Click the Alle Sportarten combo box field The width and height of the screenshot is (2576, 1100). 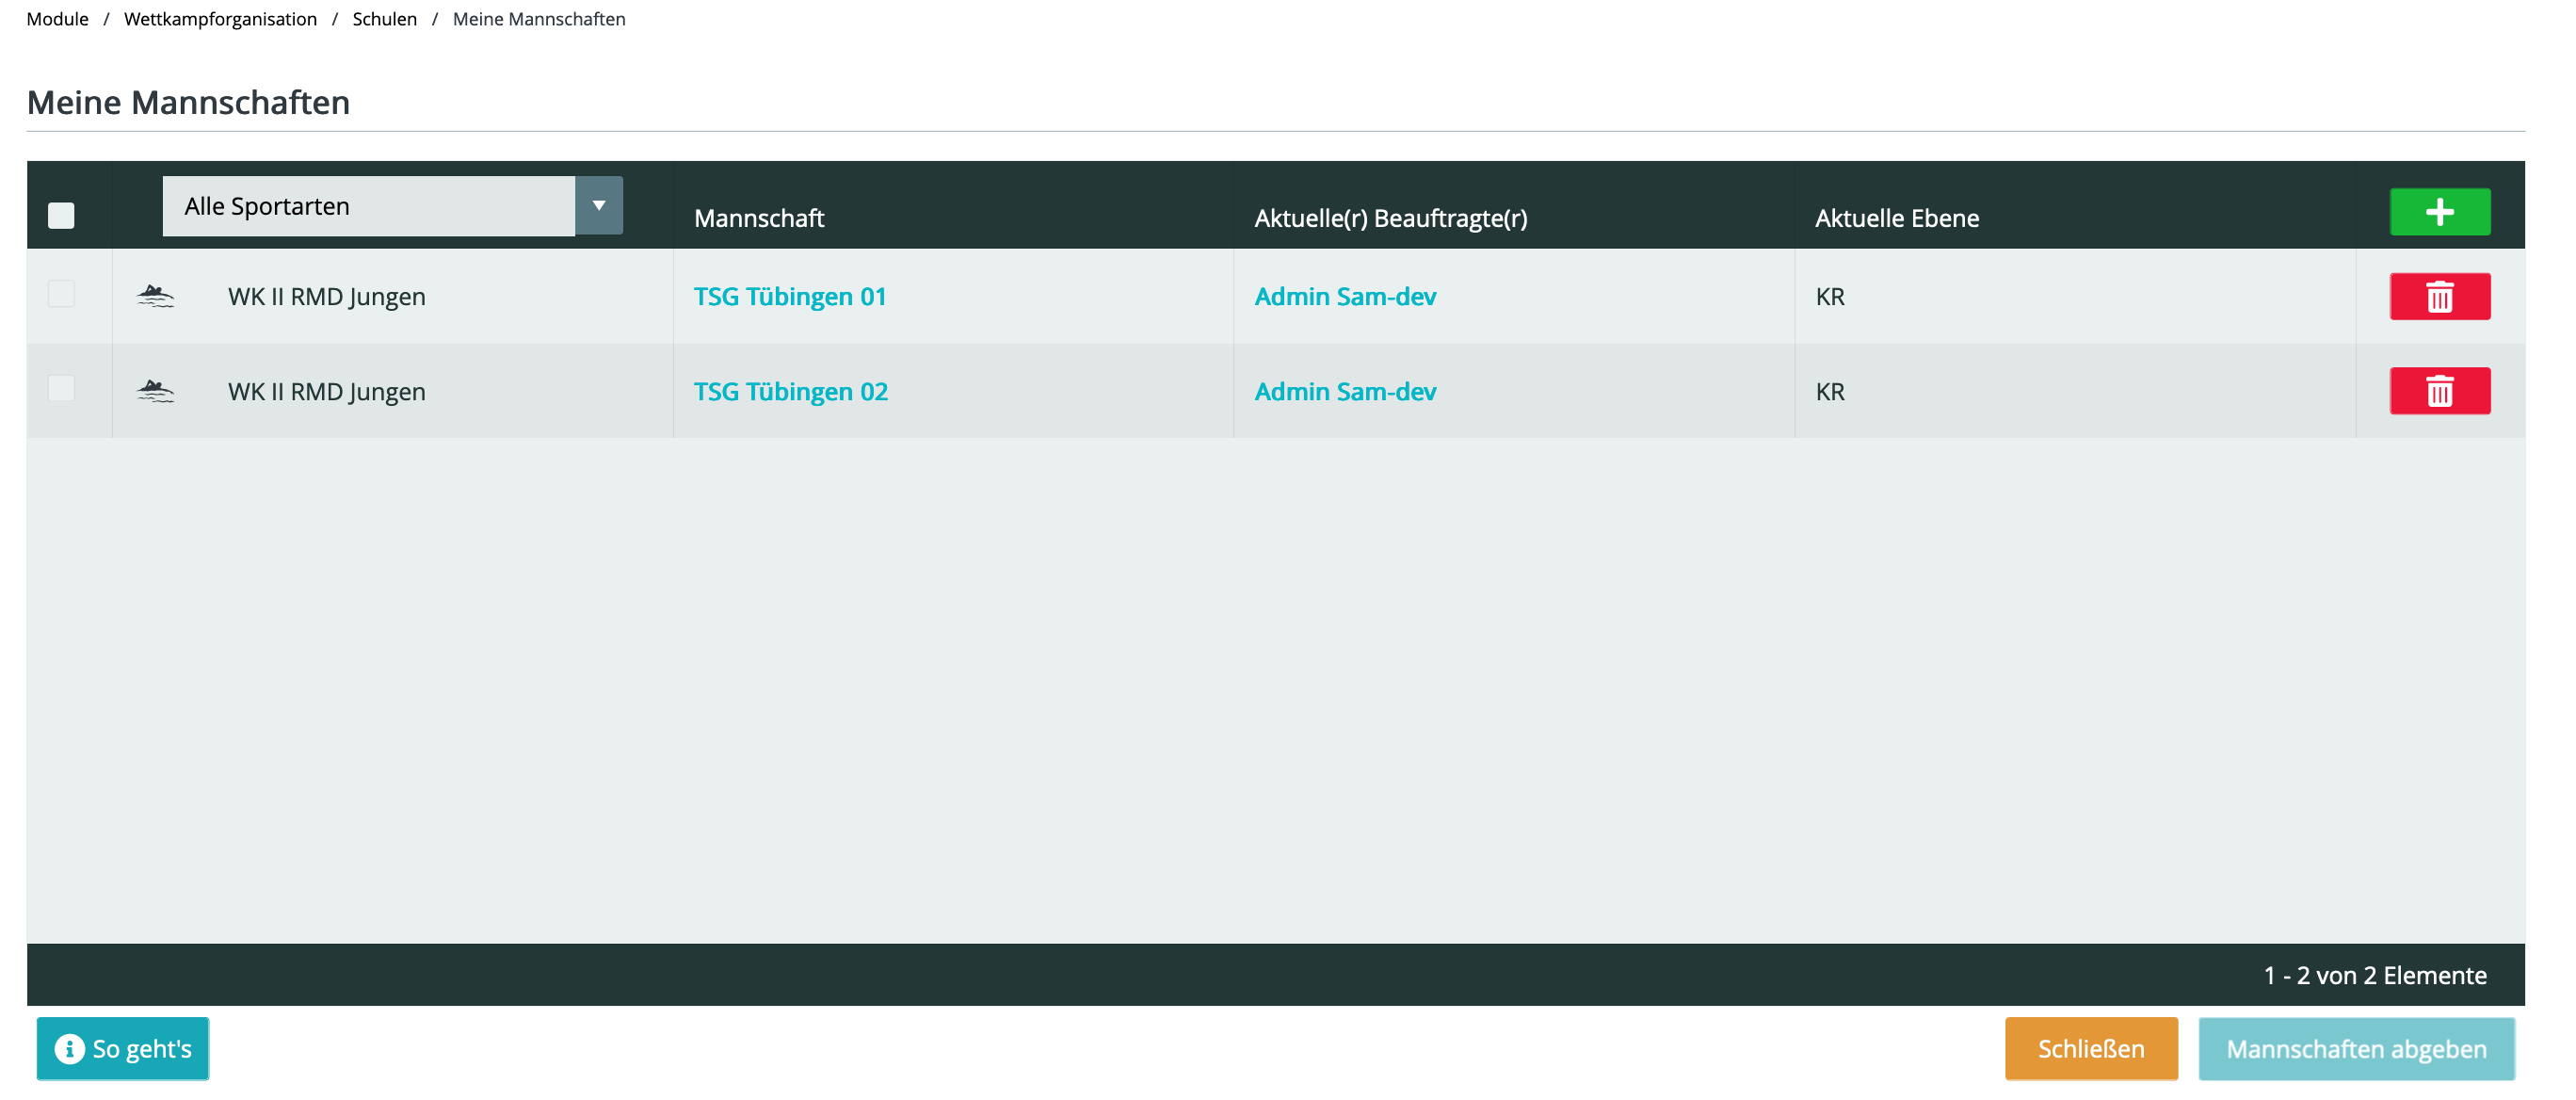coord(368,206)
